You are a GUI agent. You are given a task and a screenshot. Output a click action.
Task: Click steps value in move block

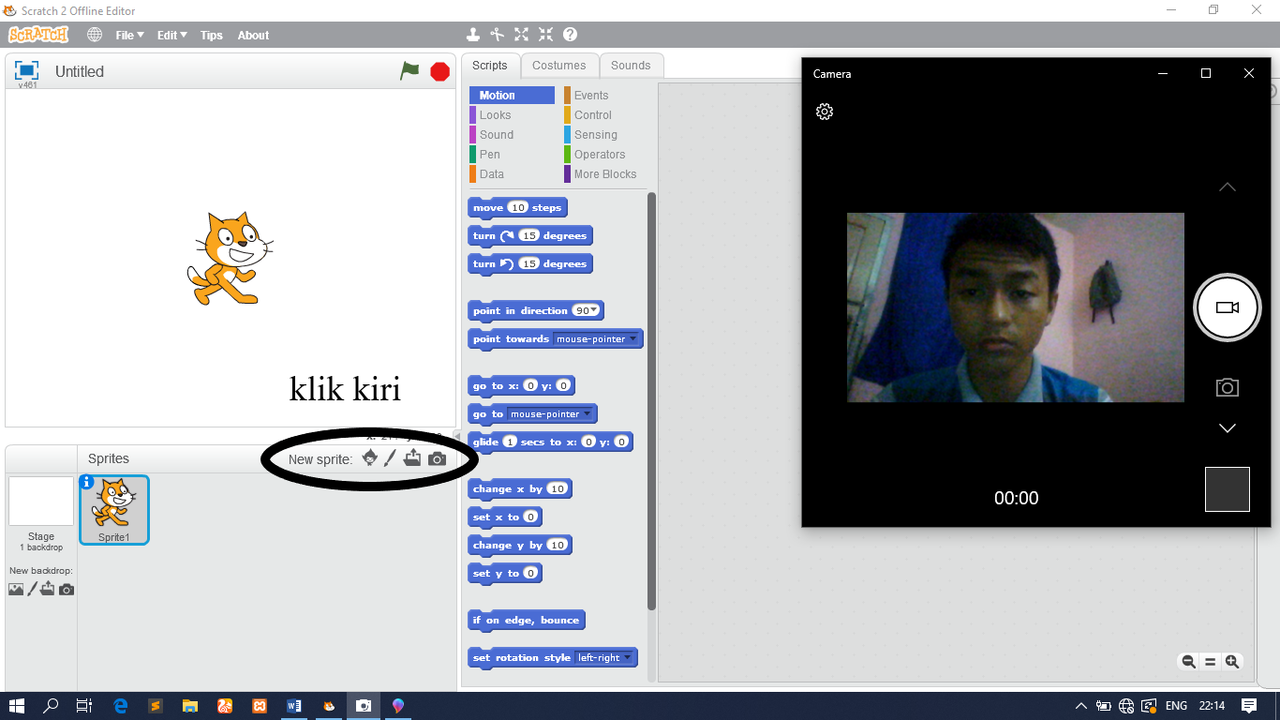pos(517,208)
